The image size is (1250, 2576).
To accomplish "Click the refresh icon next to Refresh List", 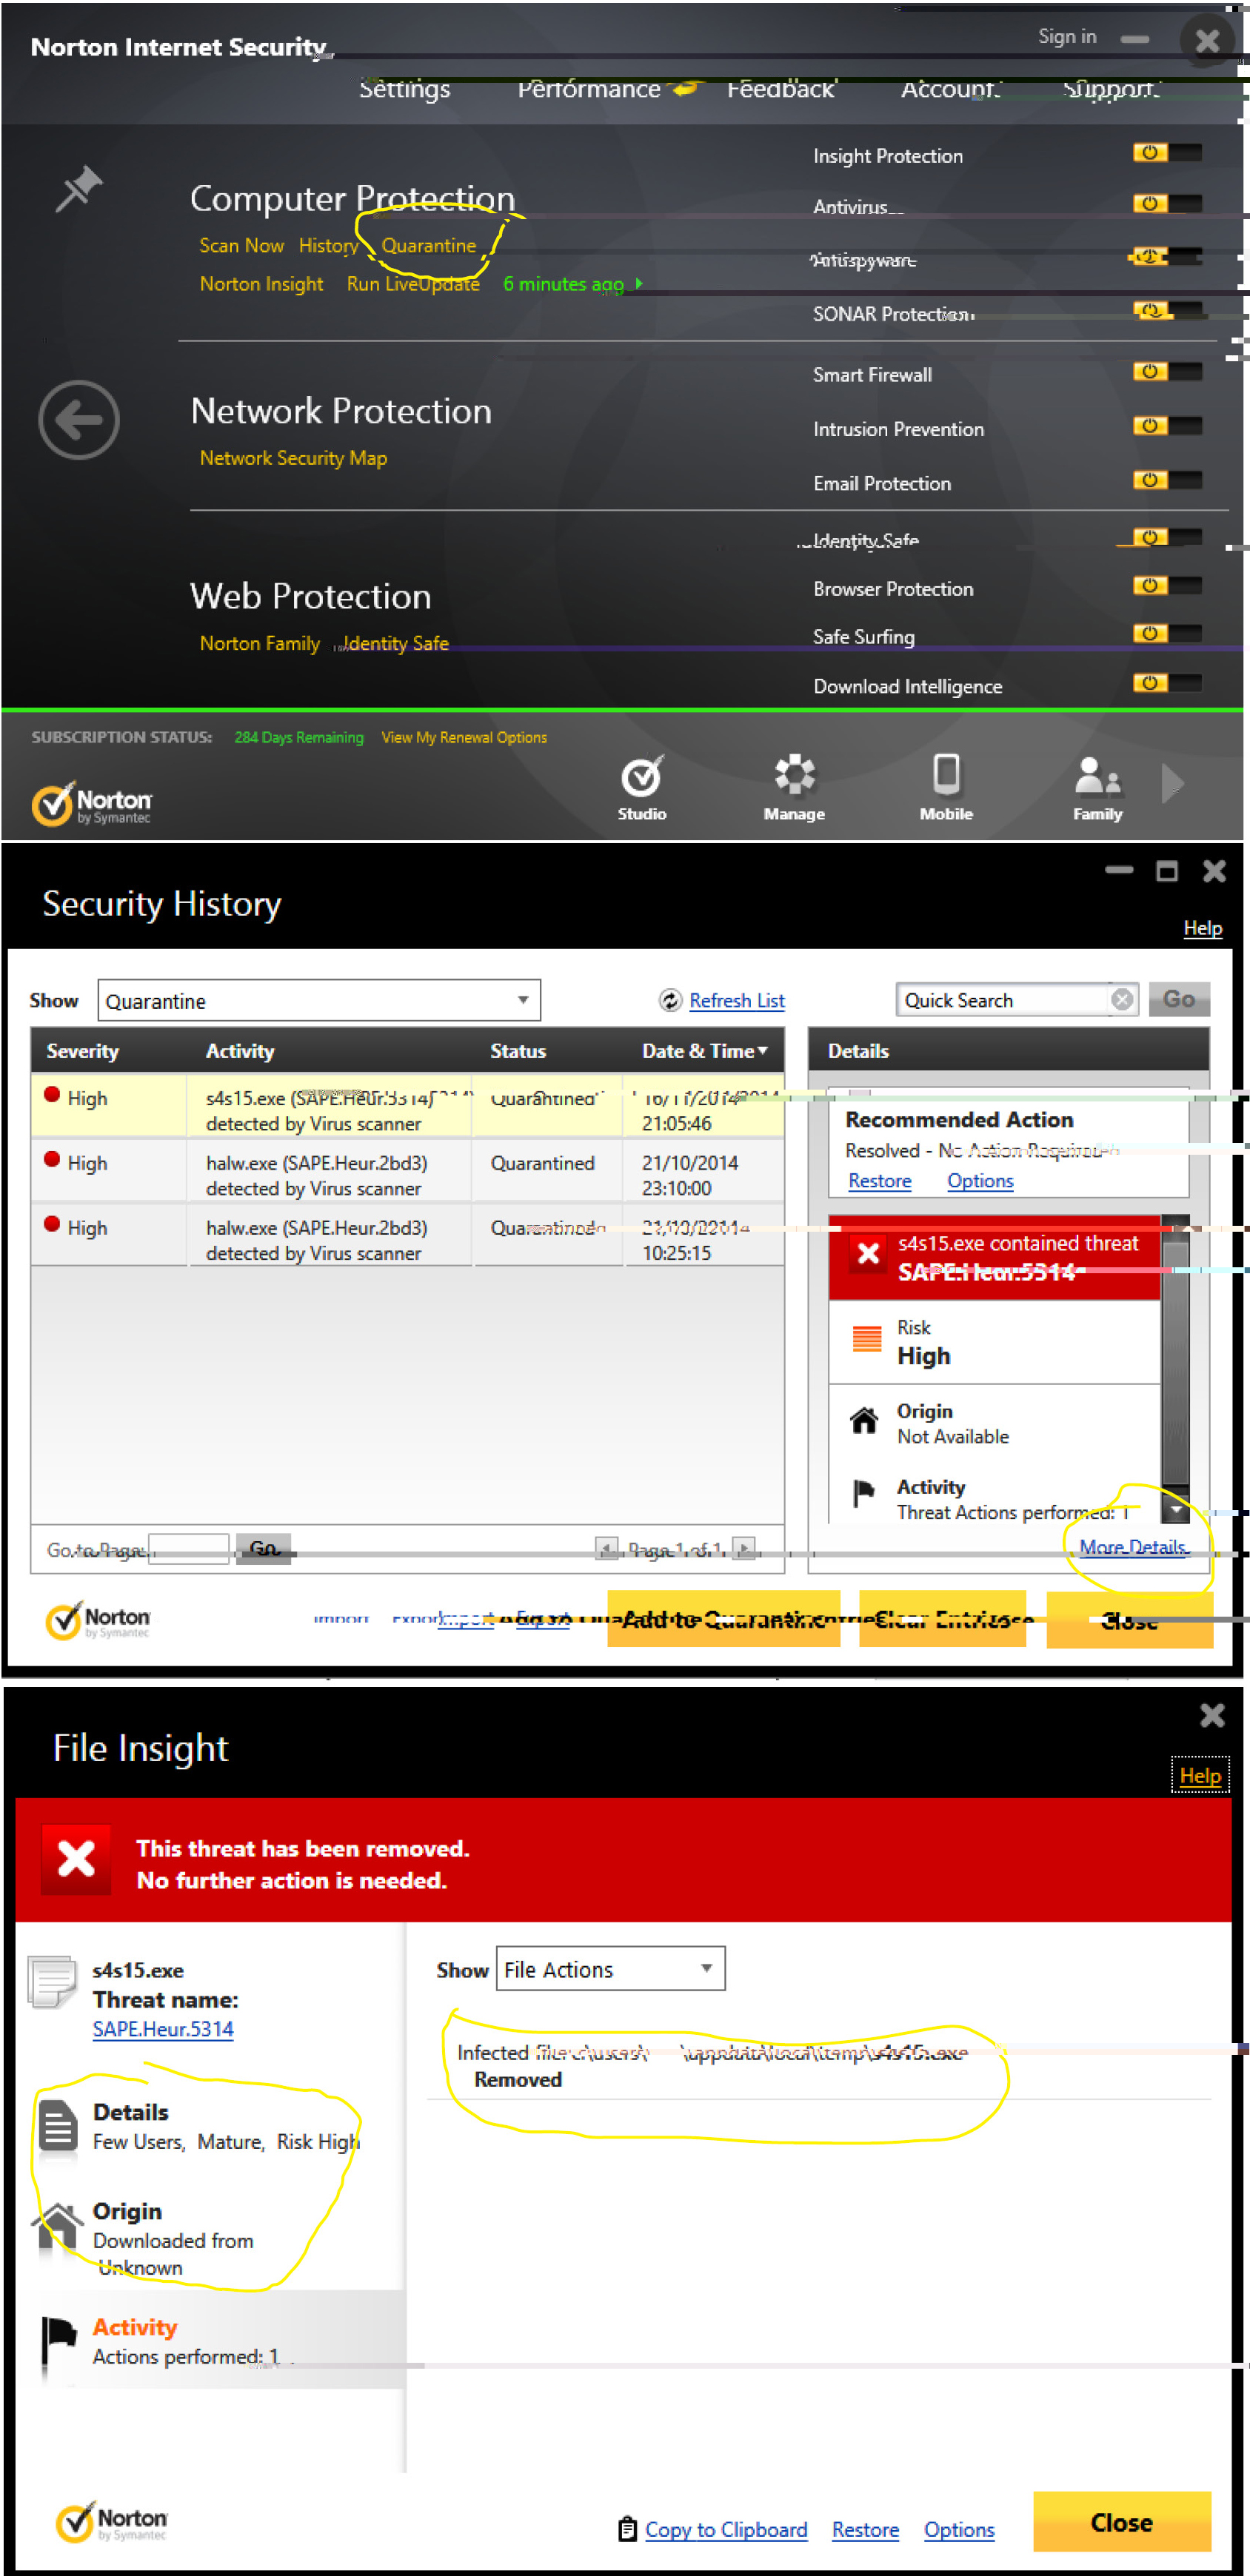I will [x=670, y=1000].
